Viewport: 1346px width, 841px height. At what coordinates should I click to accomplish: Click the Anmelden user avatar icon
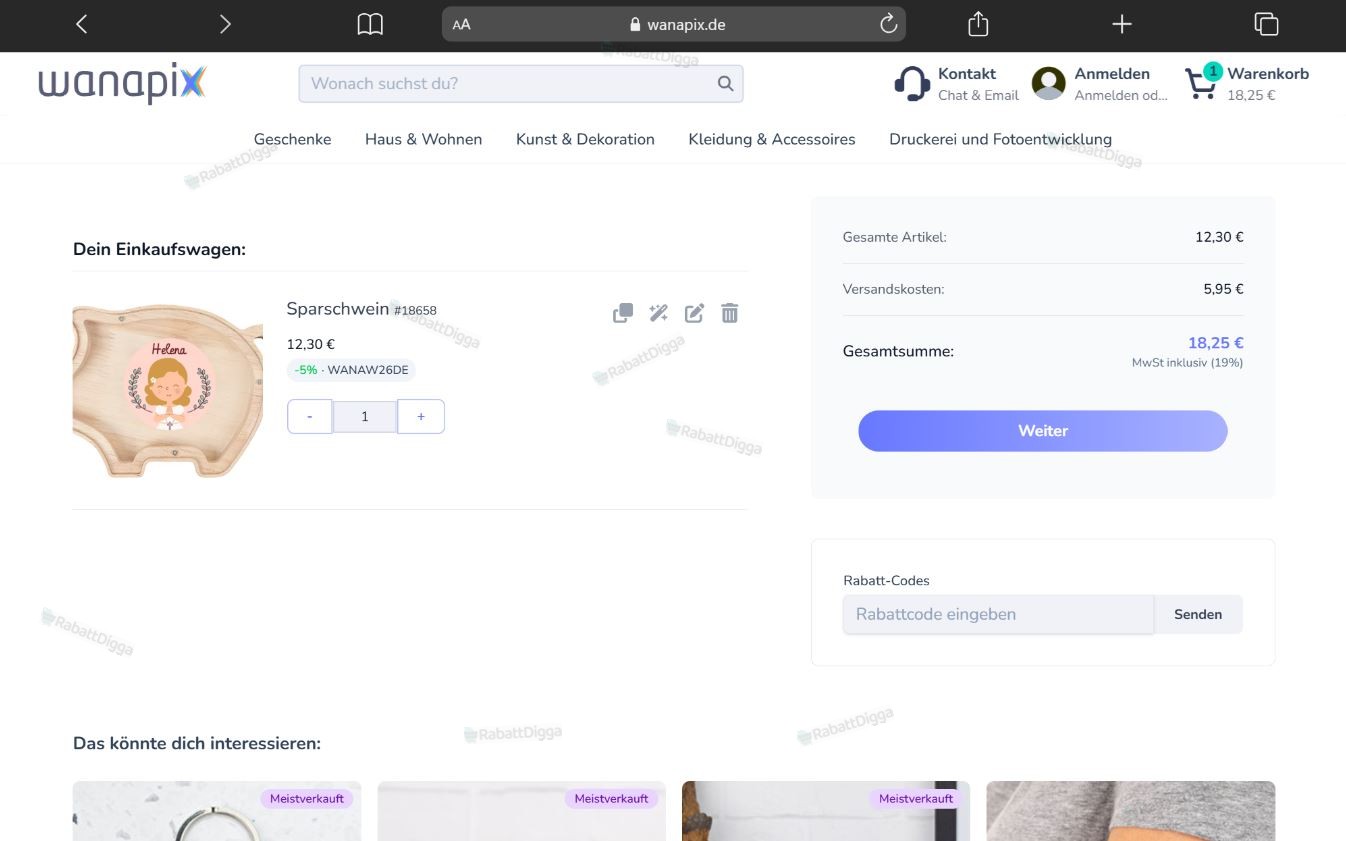(1049, 84)
